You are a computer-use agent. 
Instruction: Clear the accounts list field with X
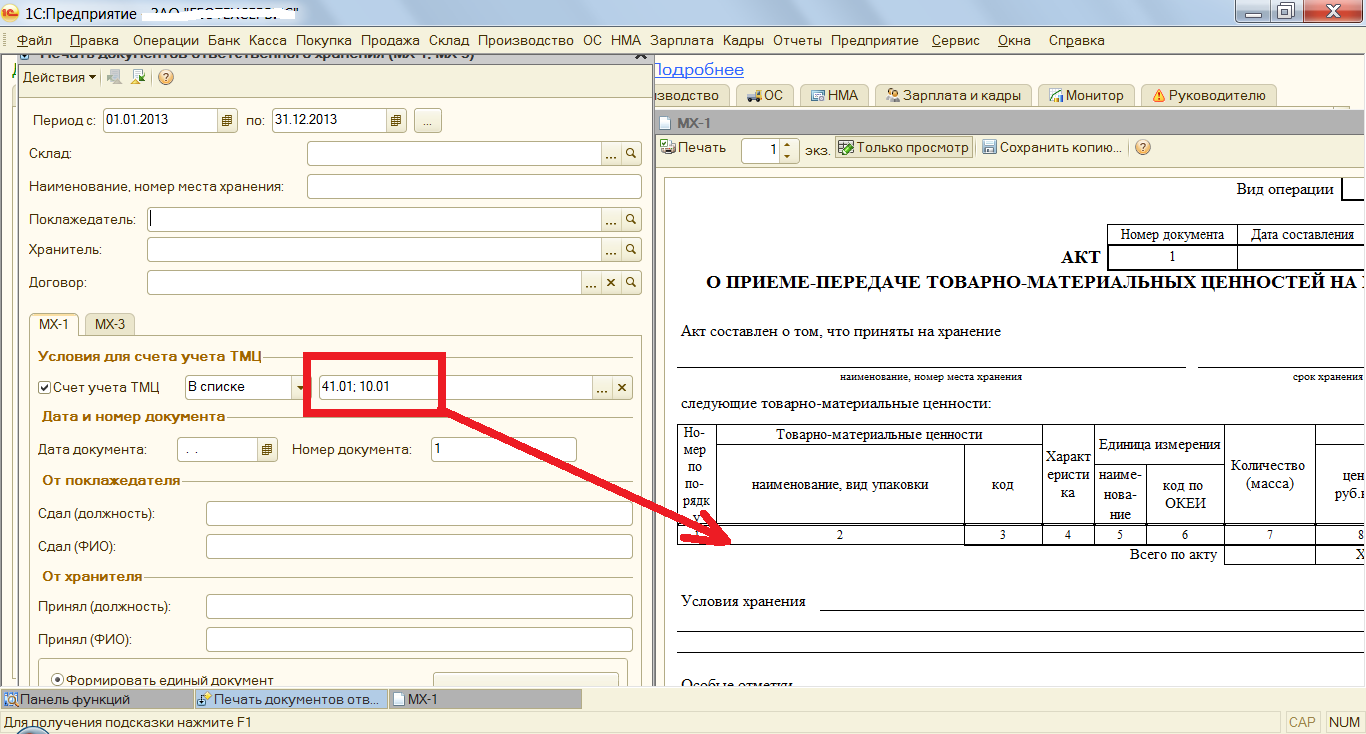click(622, 388)
